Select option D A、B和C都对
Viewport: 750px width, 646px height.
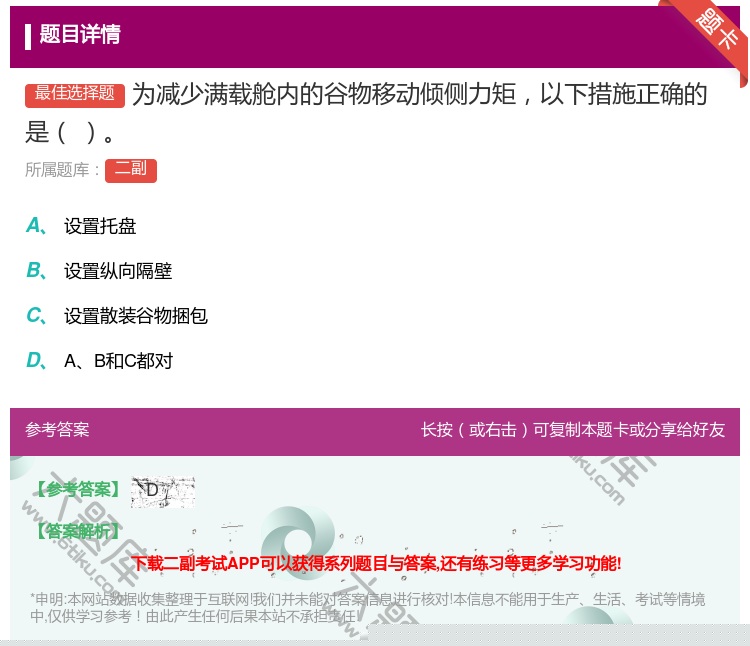point(99,361)
